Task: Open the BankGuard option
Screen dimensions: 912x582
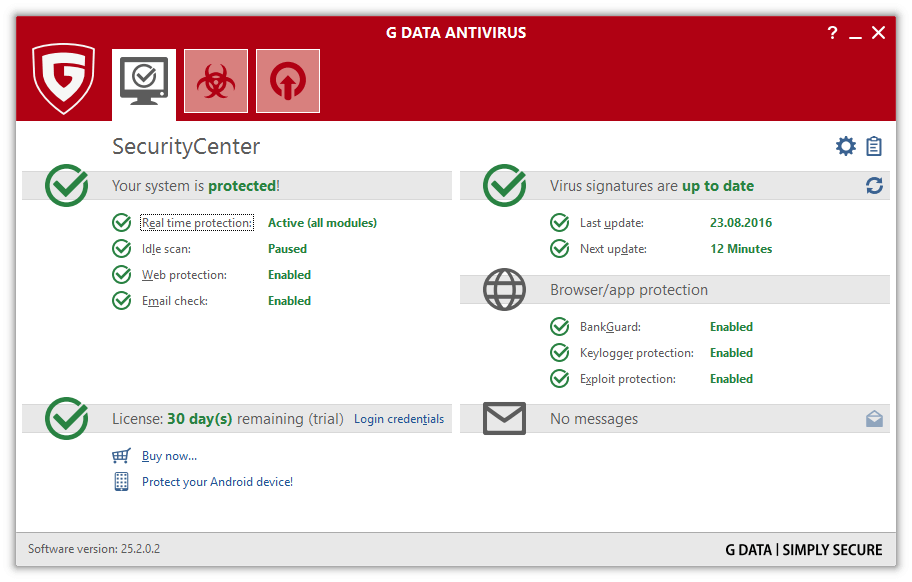Action: (x=610, y=327)
